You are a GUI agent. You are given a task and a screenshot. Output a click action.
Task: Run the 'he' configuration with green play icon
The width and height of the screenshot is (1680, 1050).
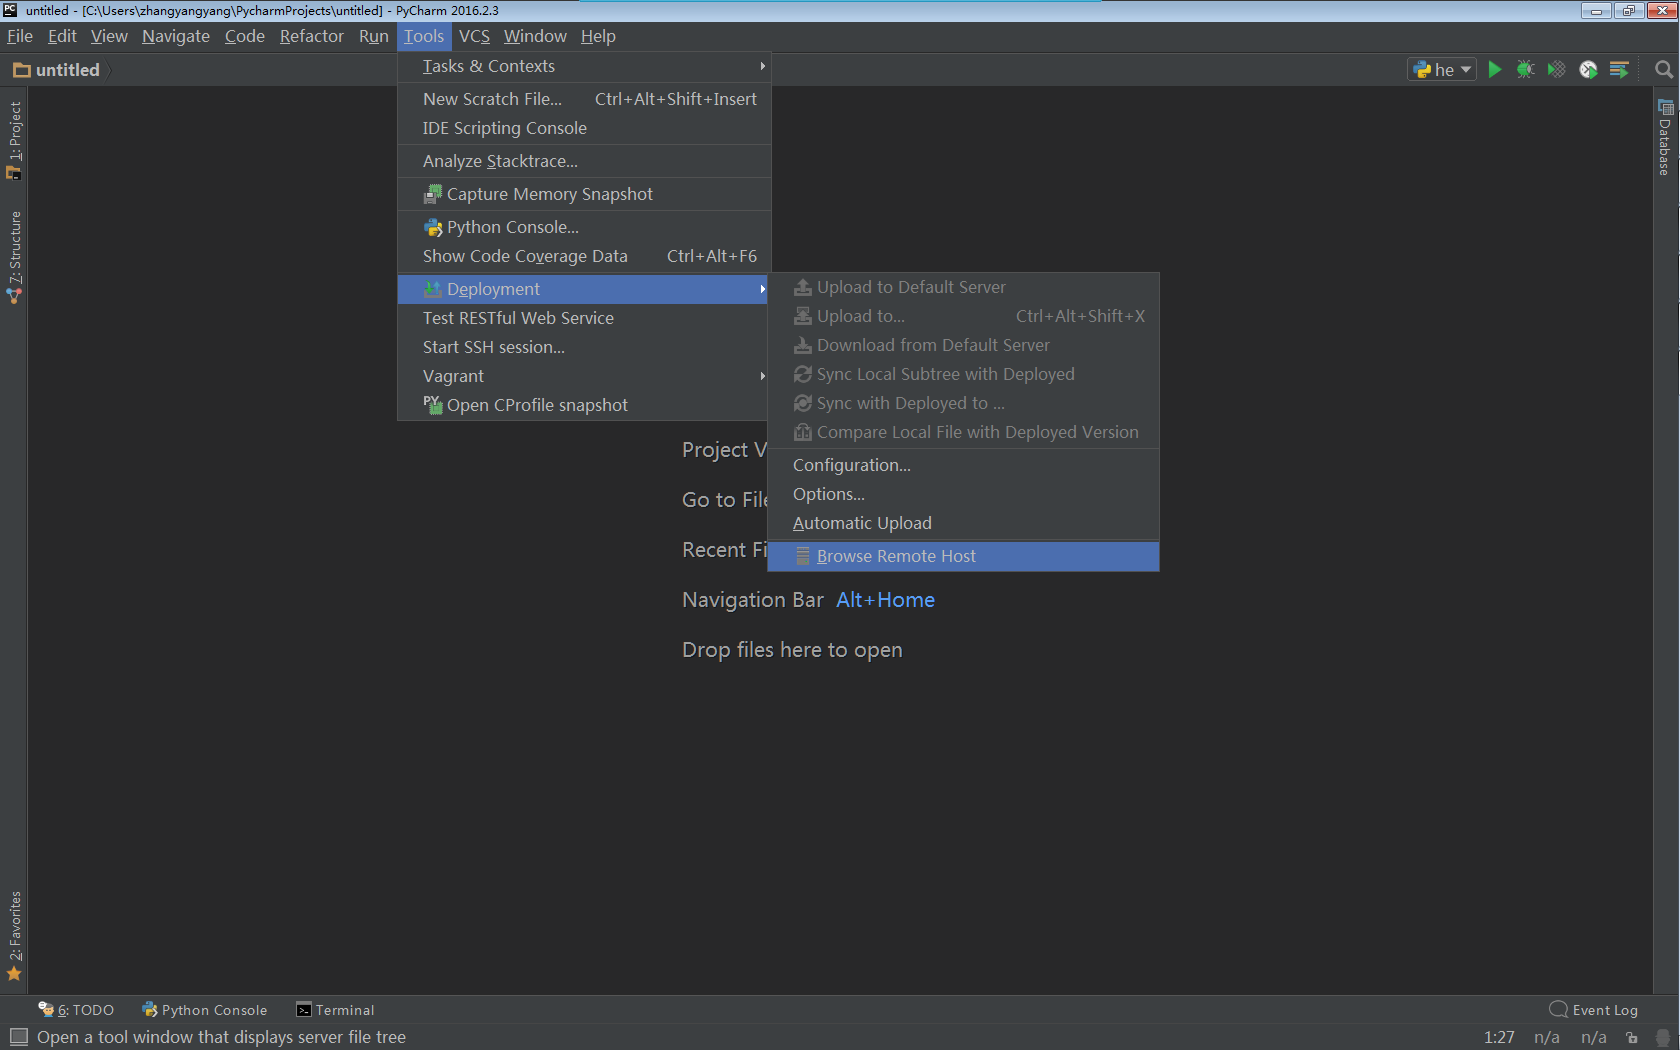[1494, 69]
